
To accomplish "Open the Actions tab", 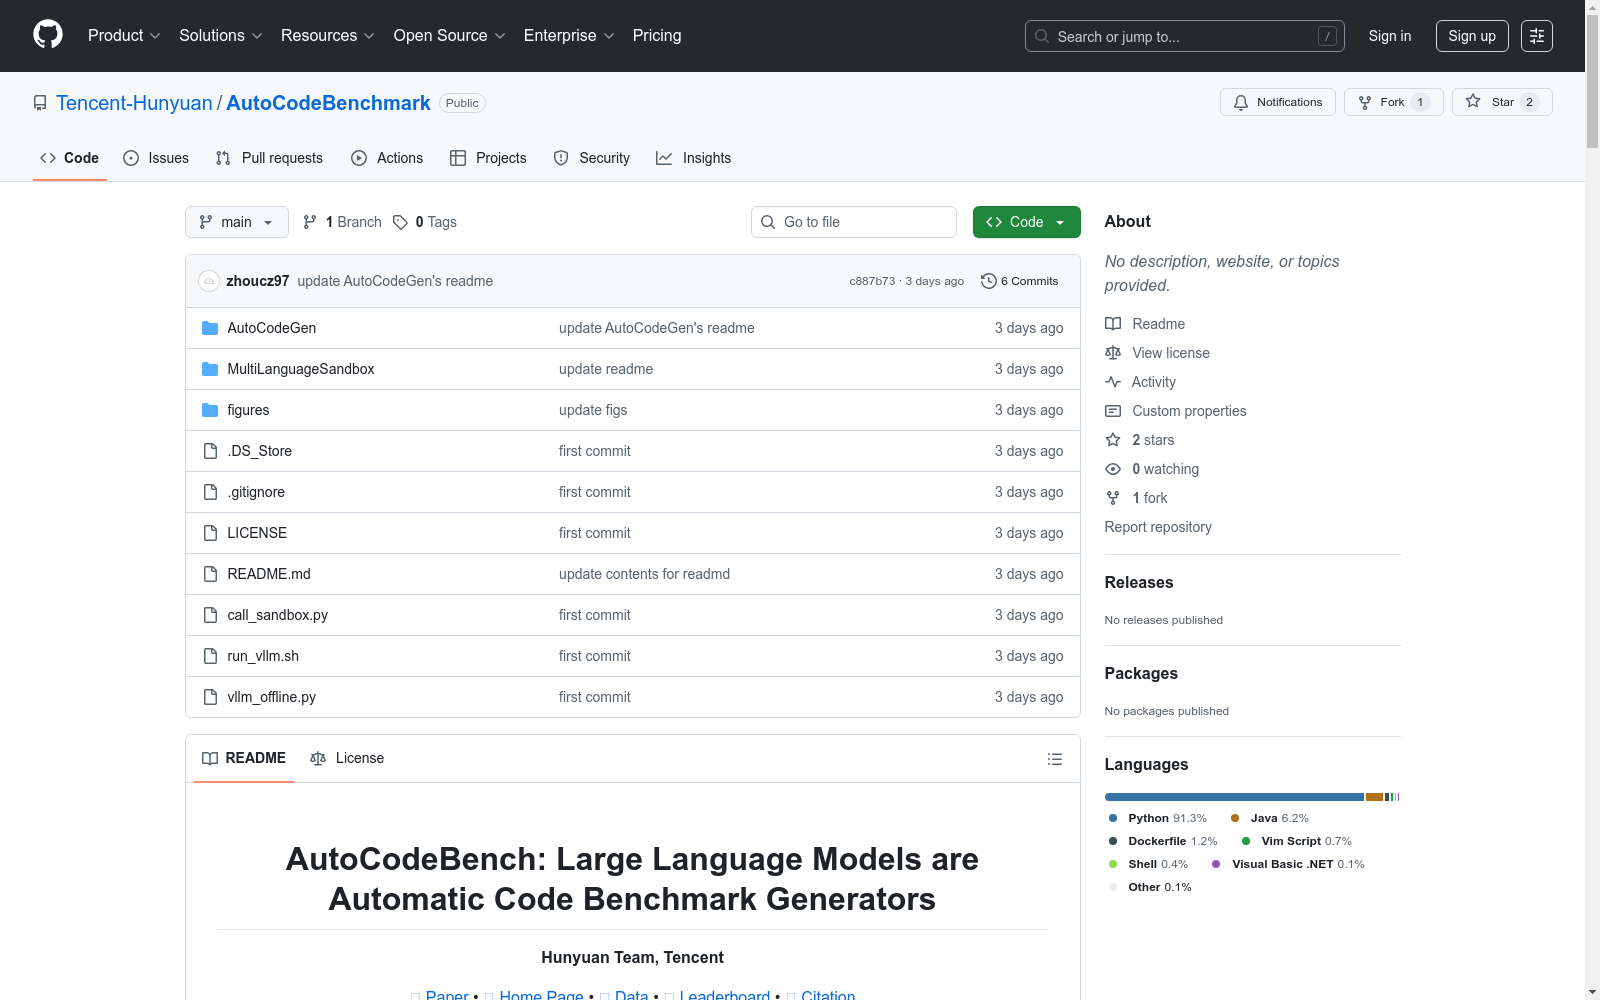I will coord(387,158).
